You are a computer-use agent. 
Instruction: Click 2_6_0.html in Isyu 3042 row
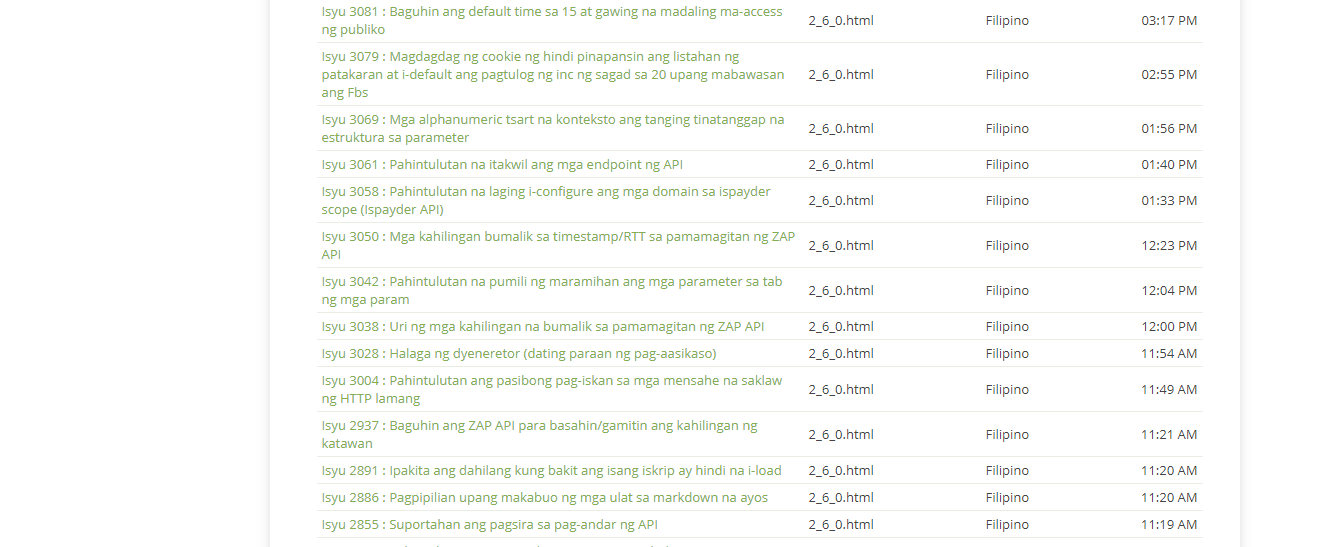(841, 290)
